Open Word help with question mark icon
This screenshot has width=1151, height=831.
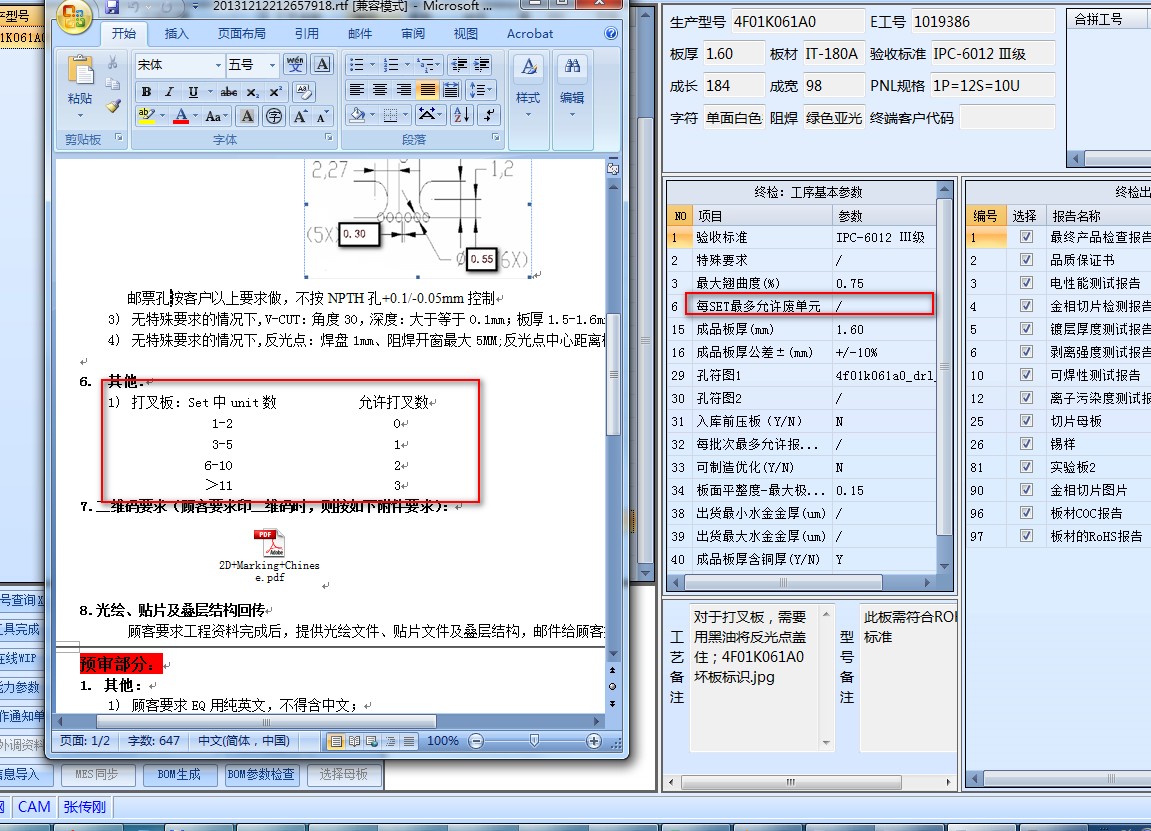click(x=611, y=33)
